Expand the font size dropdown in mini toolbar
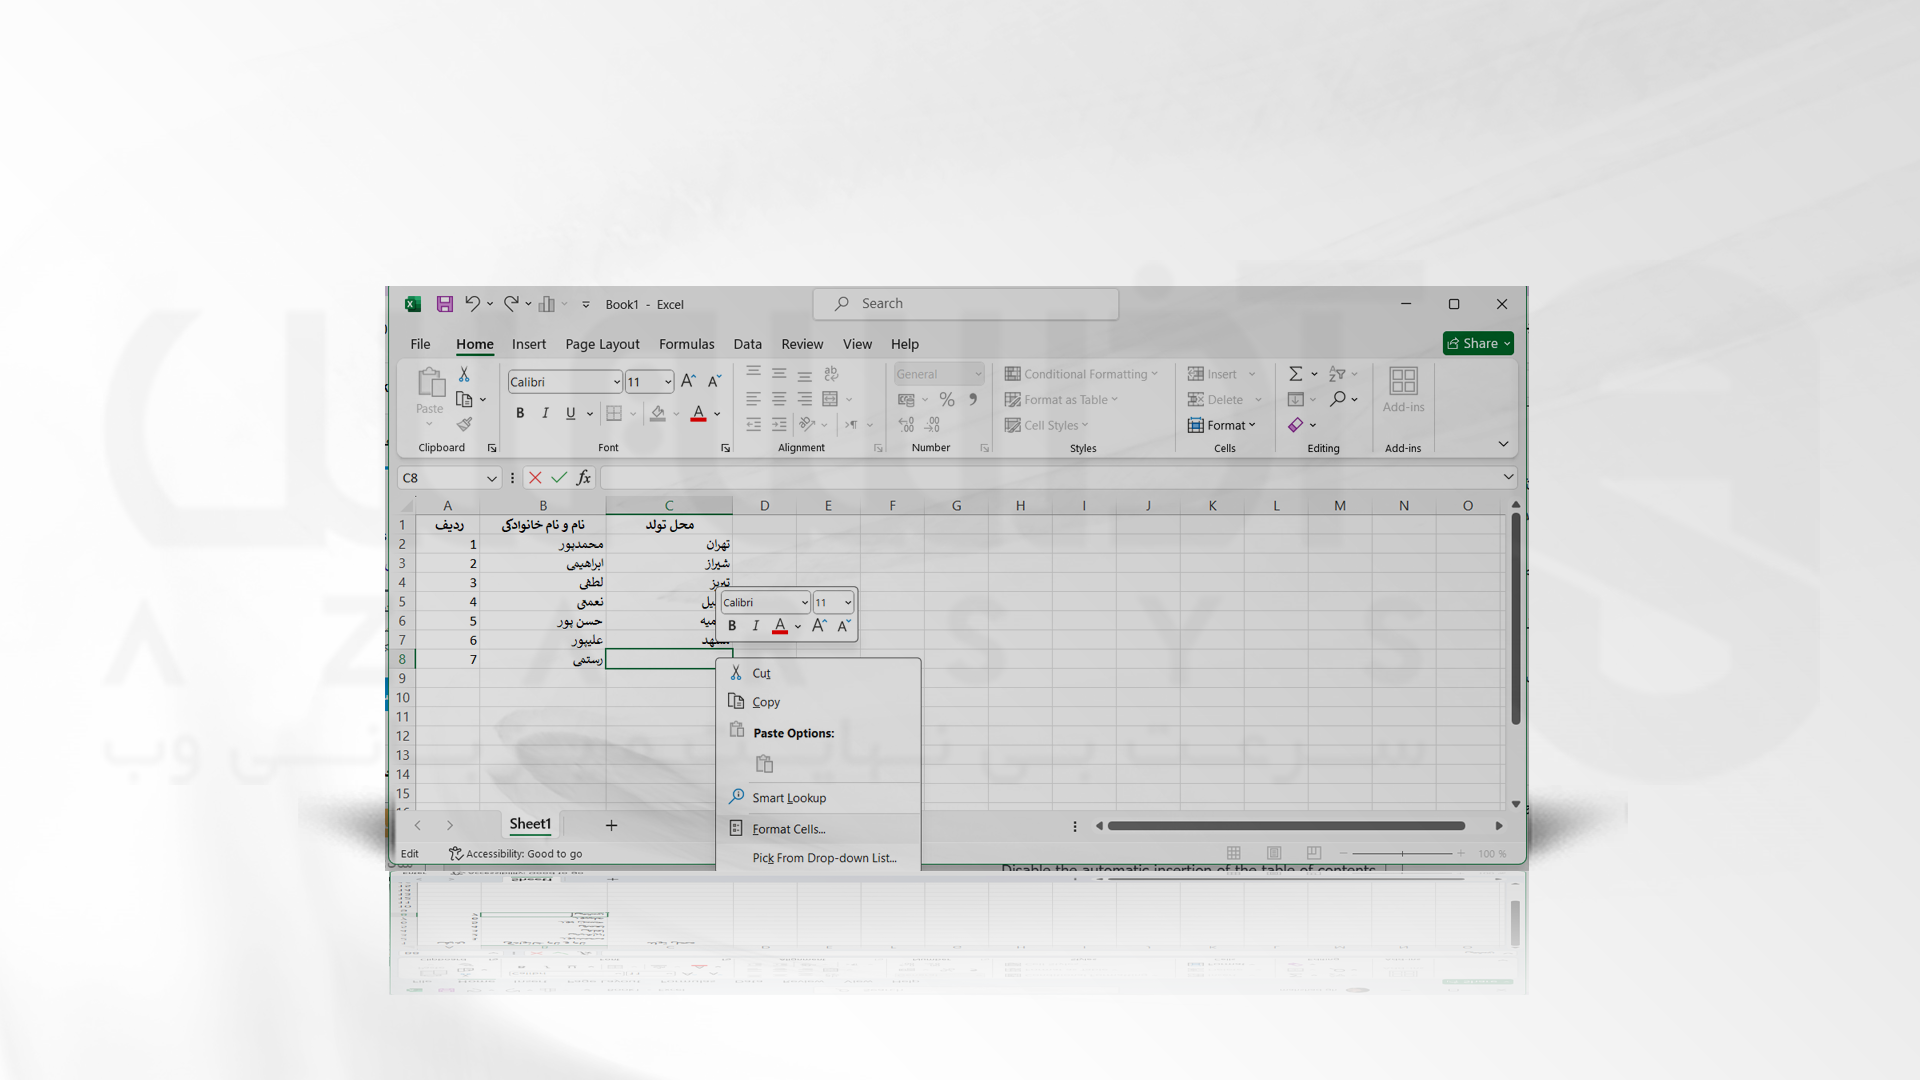This screenshot has height=1080, width=1920. pyautogui.click(x=847, y=603)
